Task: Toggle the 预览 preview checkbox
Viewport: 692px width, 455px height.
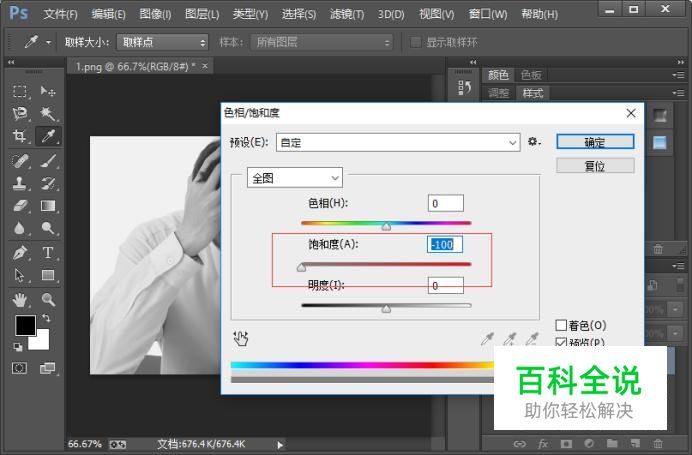Action: [561, 342]
